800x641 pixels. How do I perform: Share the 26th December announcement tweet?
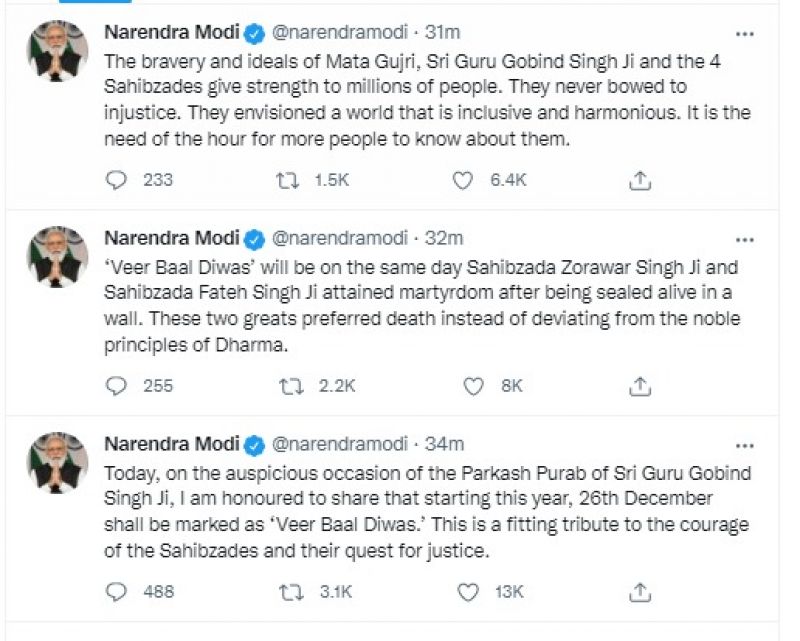click(641, 592)
